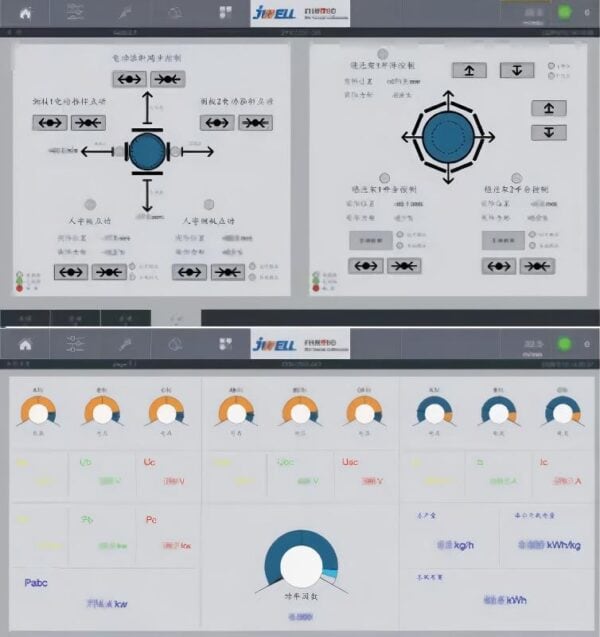
Task: Open the sliders settings icon on lower screen
Action: point(75,344)
